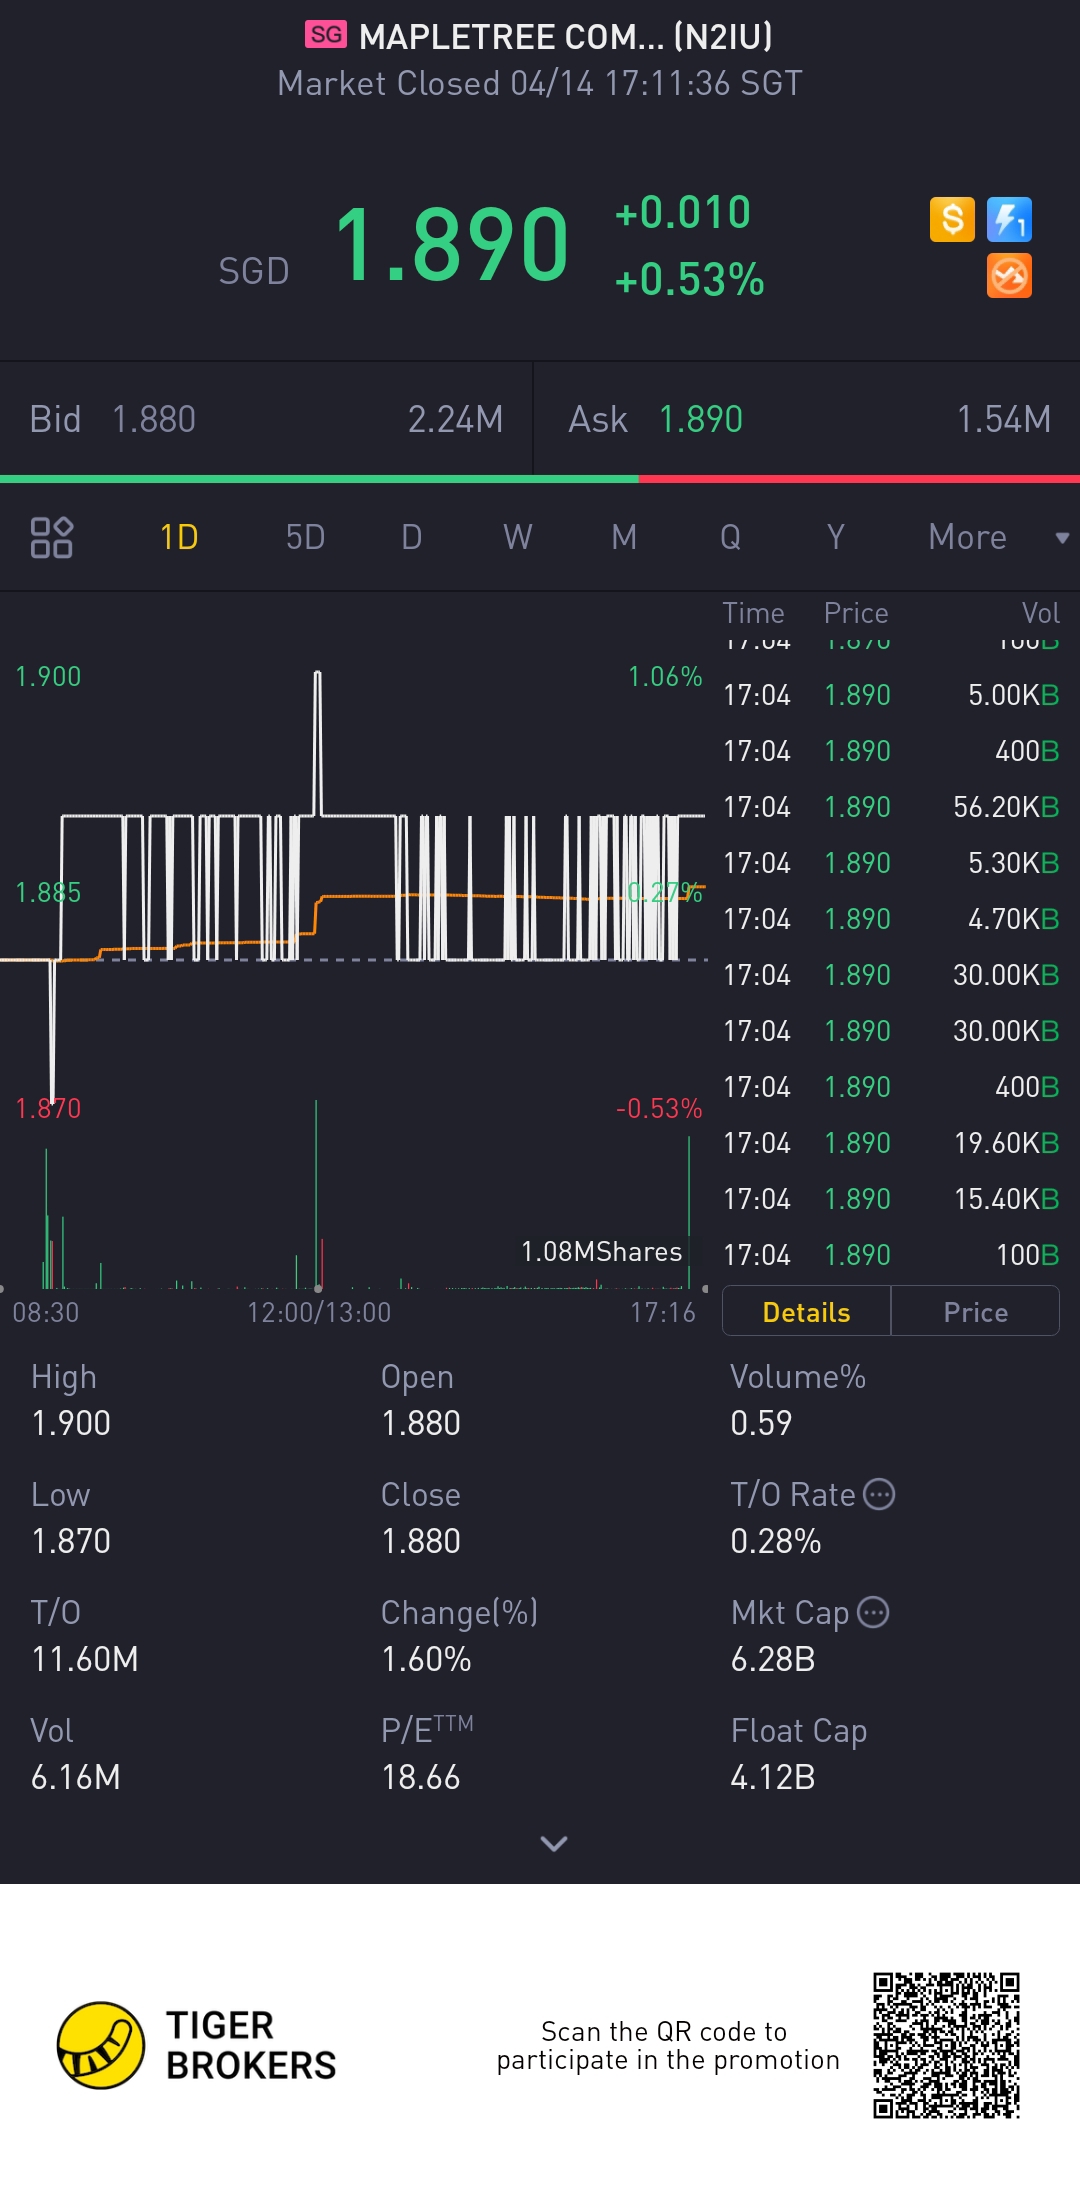Tap the Mkt Cap value 6.28B
This screenshot has width=1080, height=2207.
[x=773, y=1659]
